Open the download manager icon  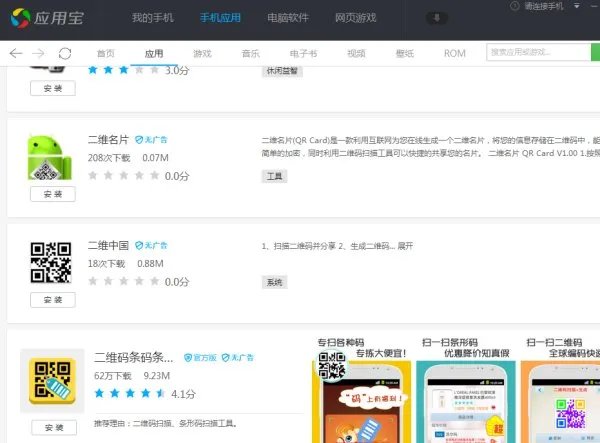click(436, 18)
